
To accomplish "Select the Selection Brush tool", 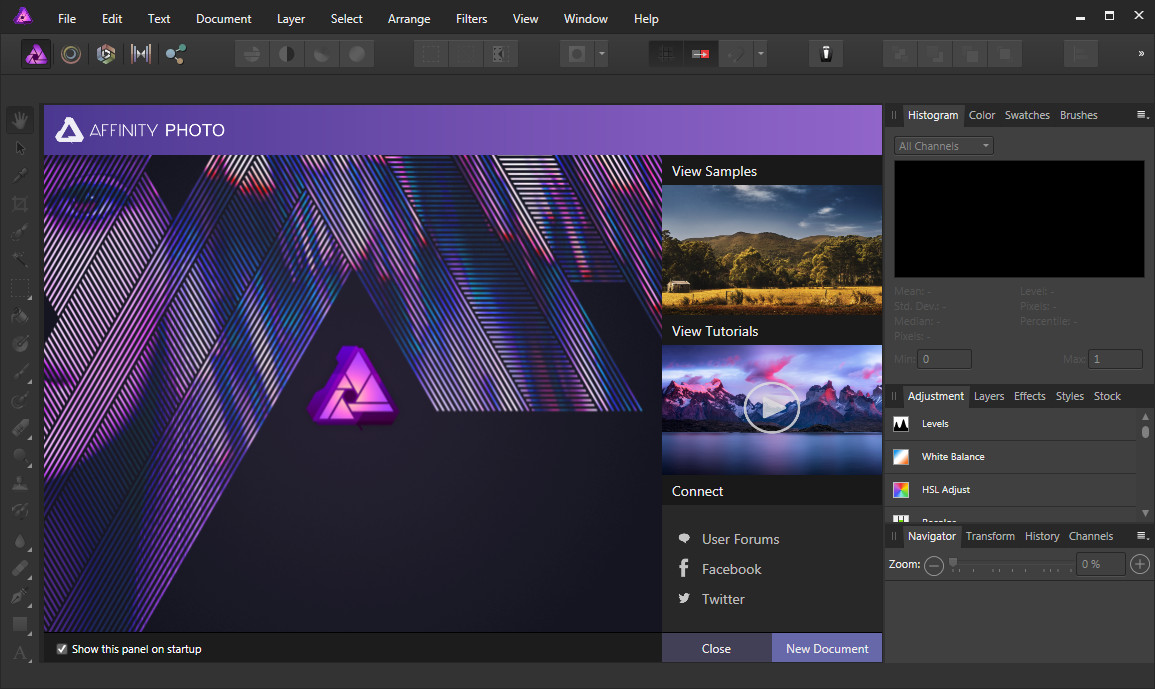I will (20, 232).
